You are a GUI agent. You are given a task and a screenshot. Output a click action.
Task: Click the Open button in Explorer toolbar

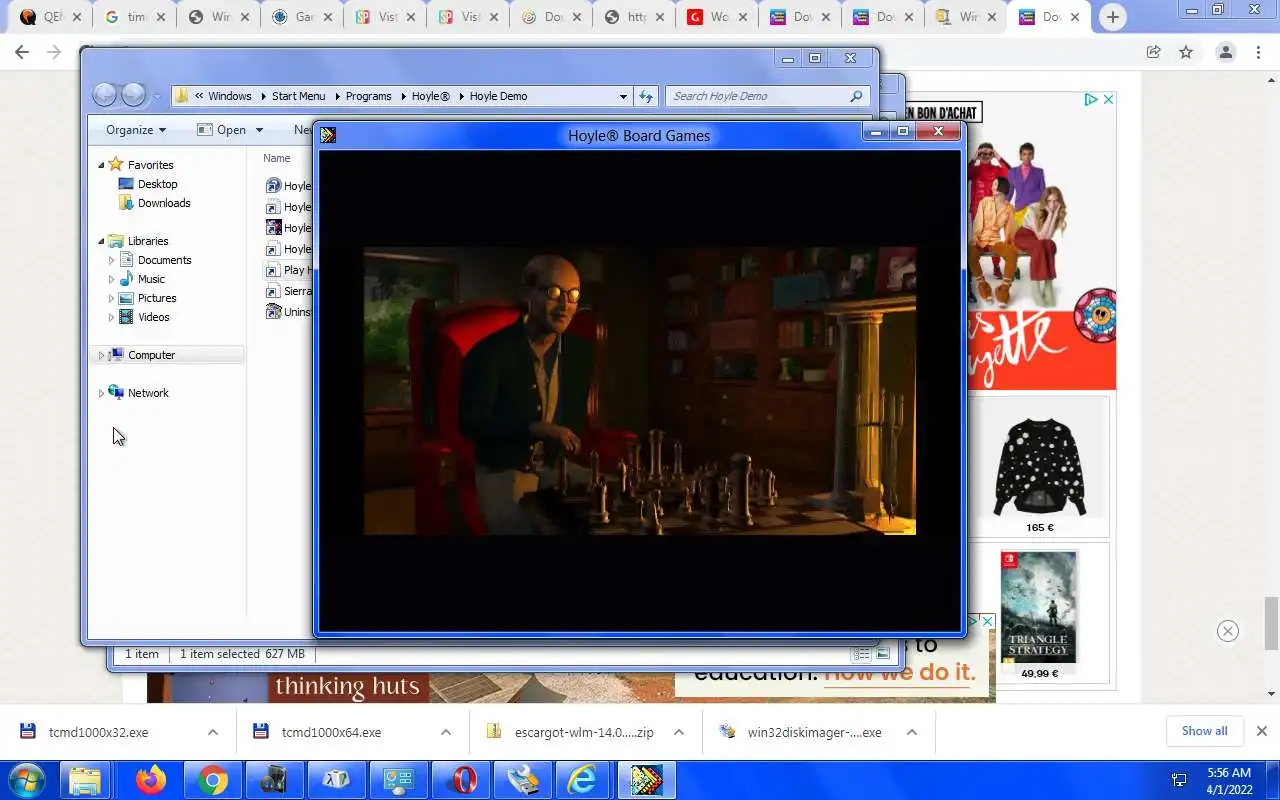coord(222,129)
